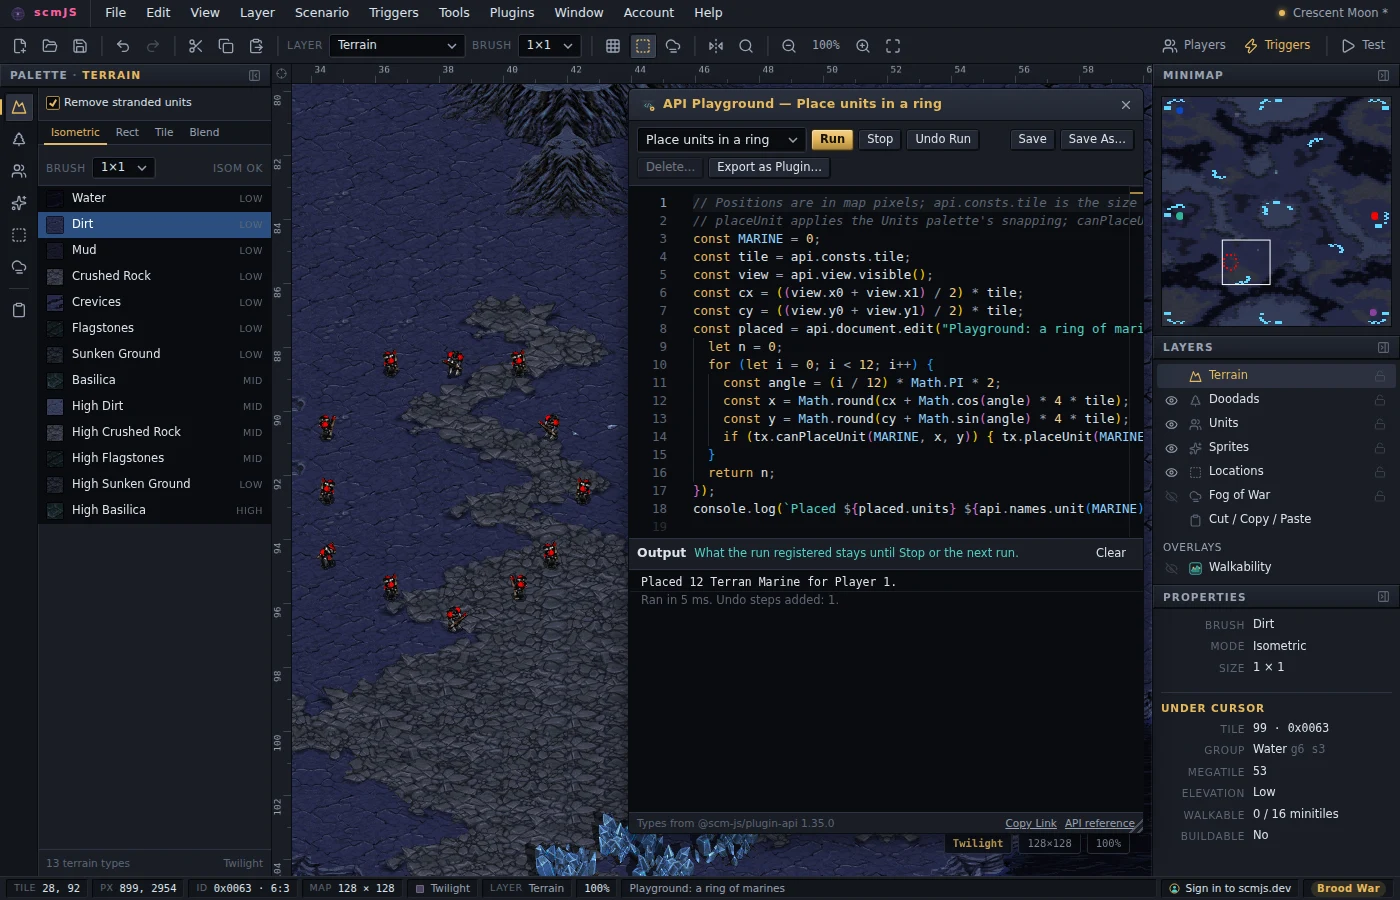Open the palette Brush 1×1 dropdown

click(x=124, y=168)
